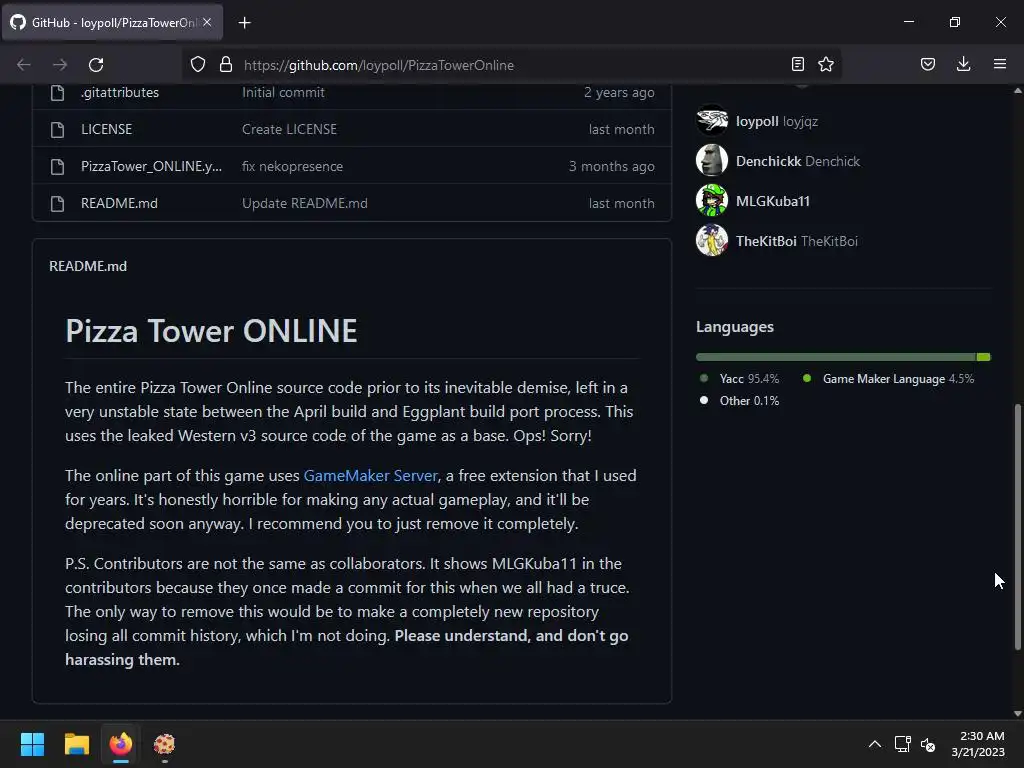Click 'last month' in the LICENSE row

tap(621, 129)
